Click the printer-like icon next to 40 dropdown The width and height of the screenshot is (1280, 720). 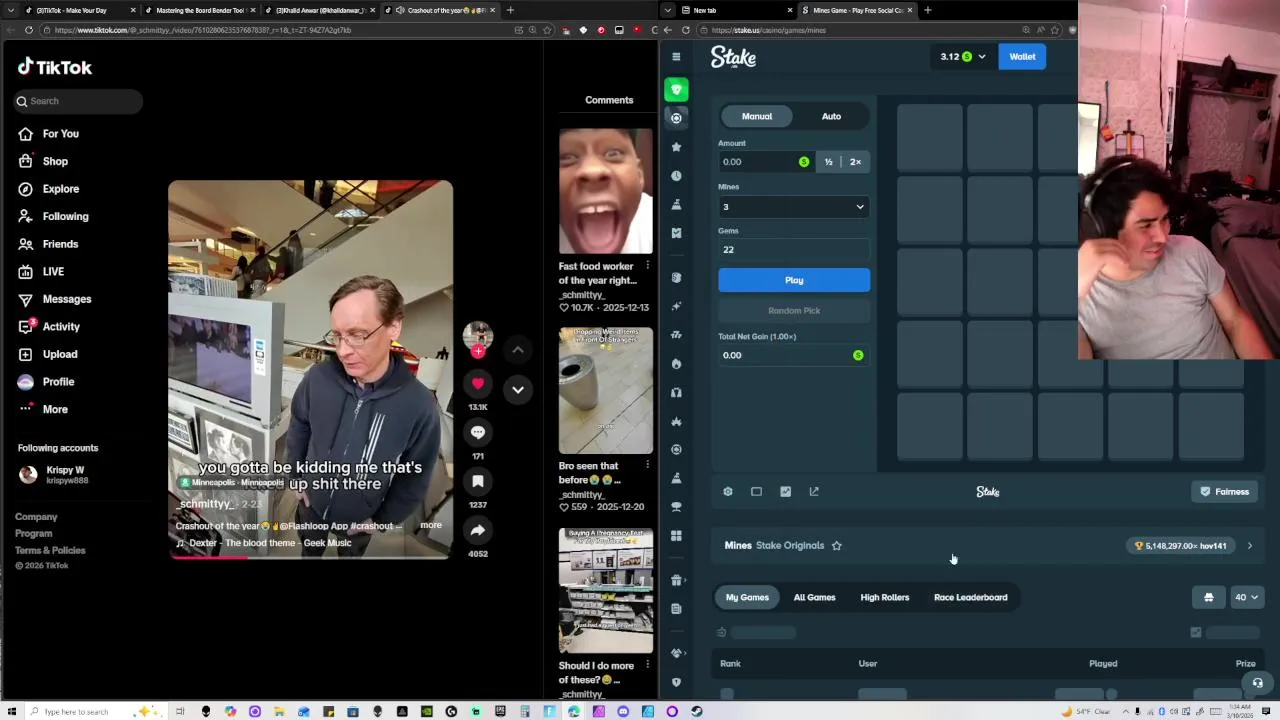pos(1208,597)
